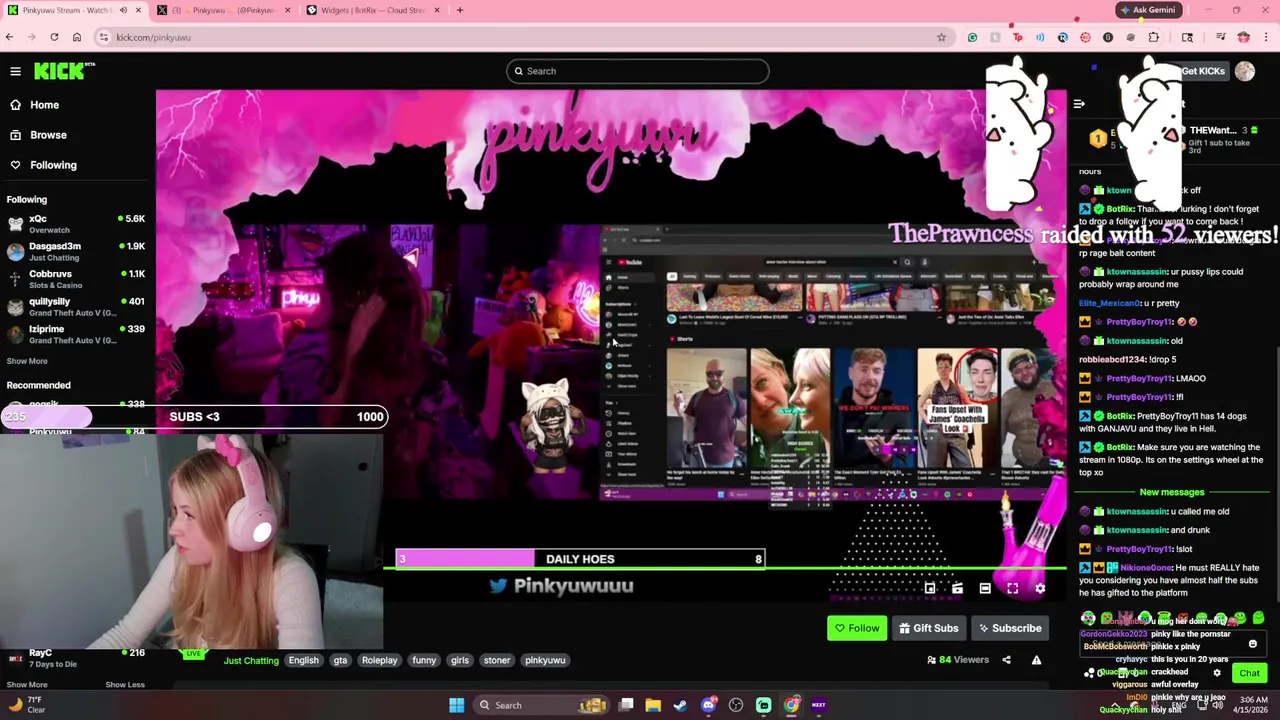The height and width of the screenshot is (720, 1280).
Task: Click Get KICKs button
Action: pyautogui.click(x=1202, y=71)
